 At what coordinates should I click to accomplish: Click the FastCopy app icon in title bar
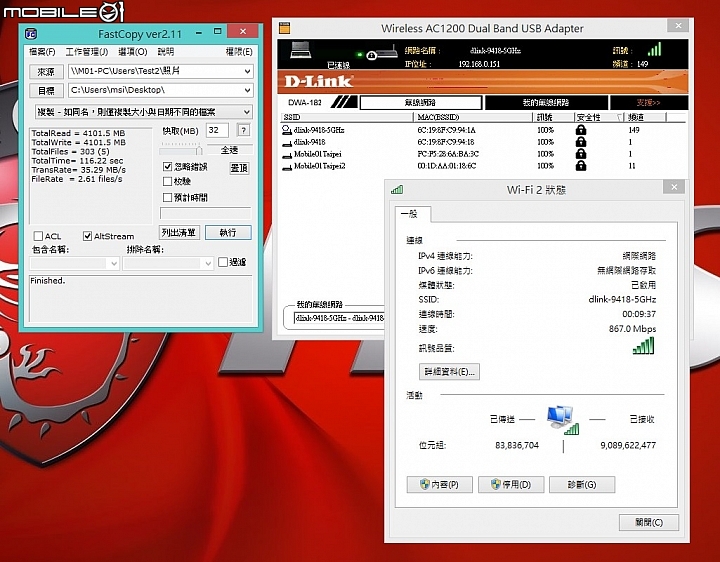click(x=31, y=34)
